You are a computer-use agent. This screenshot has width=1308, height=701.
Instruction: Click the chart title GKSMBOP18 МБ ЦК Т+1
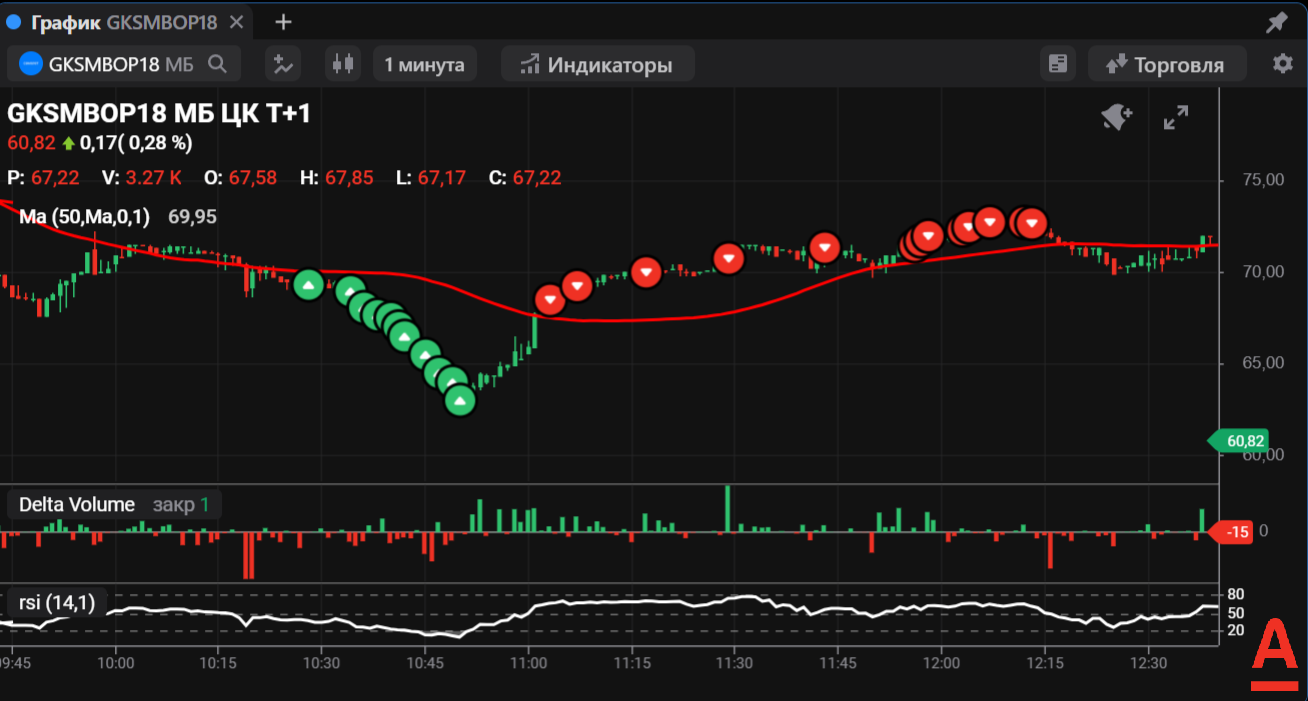tap(159, 114)
